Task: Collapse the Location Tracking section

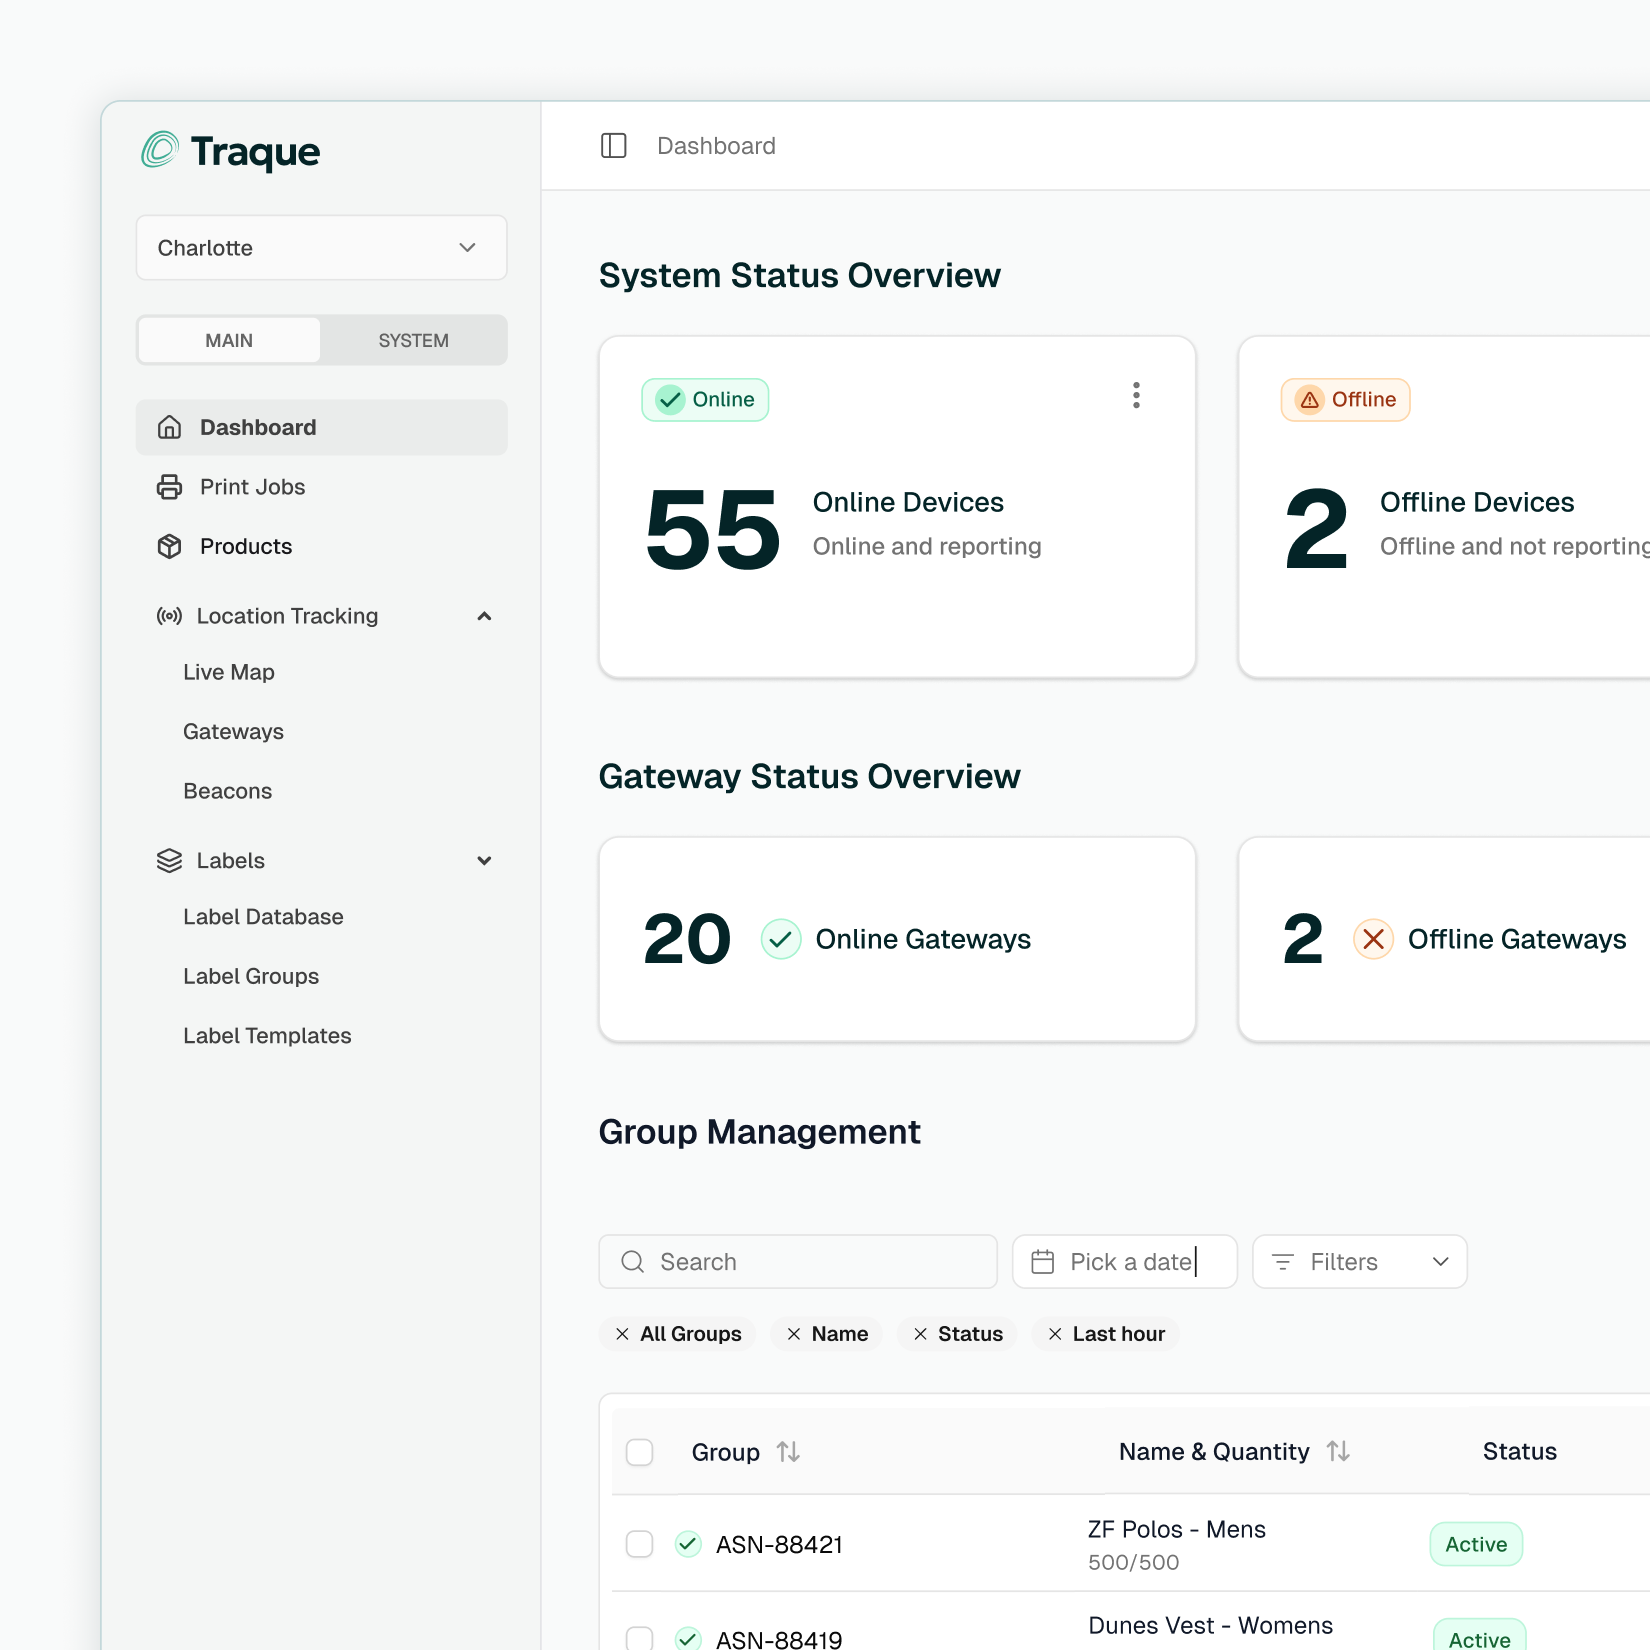Action: [x=484, y=616]
